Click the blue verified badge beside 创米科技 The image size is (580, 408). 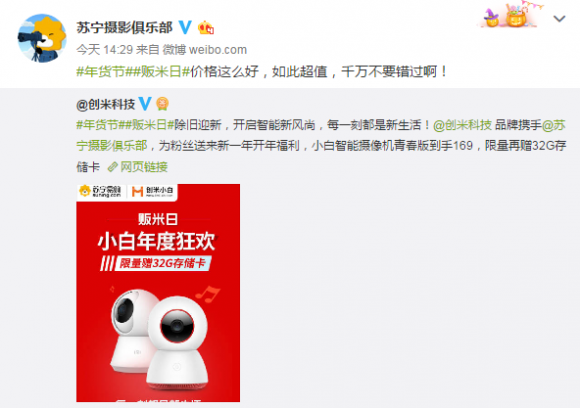click(145, 104)
